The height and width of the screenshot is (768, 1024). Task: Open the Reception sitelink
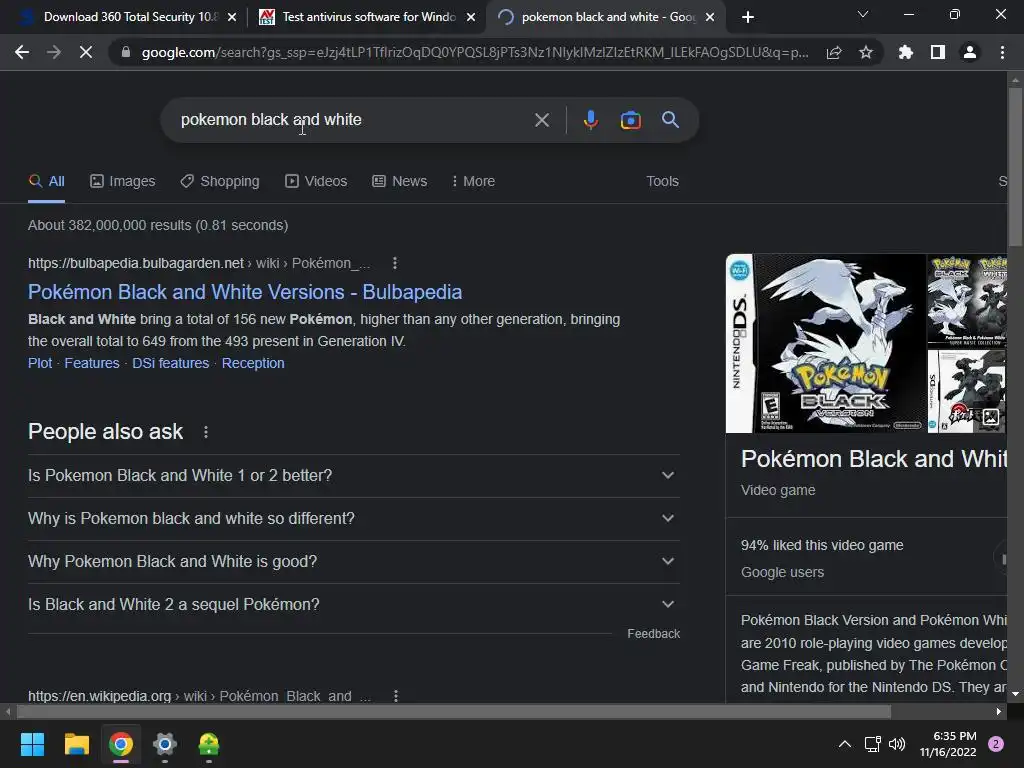pyautogui.click(x=253, y=363)
